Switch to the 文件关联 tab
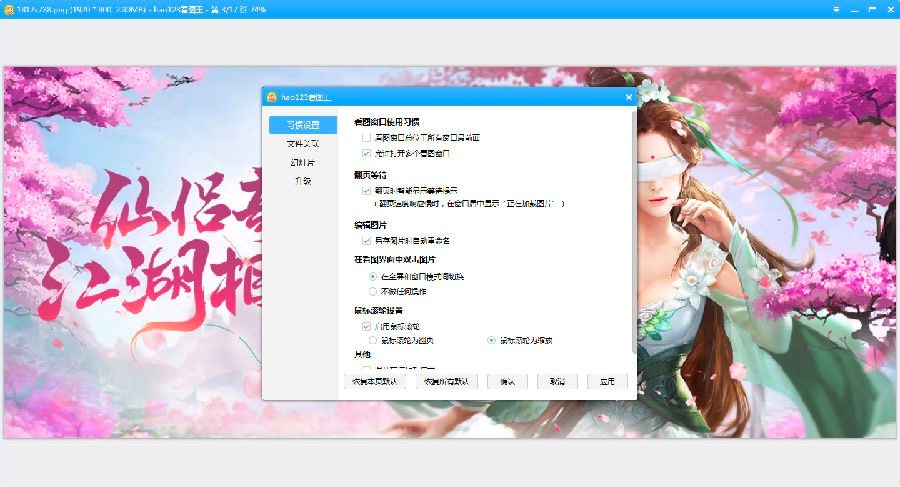This screenshot has width=900, height=487. pos(303,144)
